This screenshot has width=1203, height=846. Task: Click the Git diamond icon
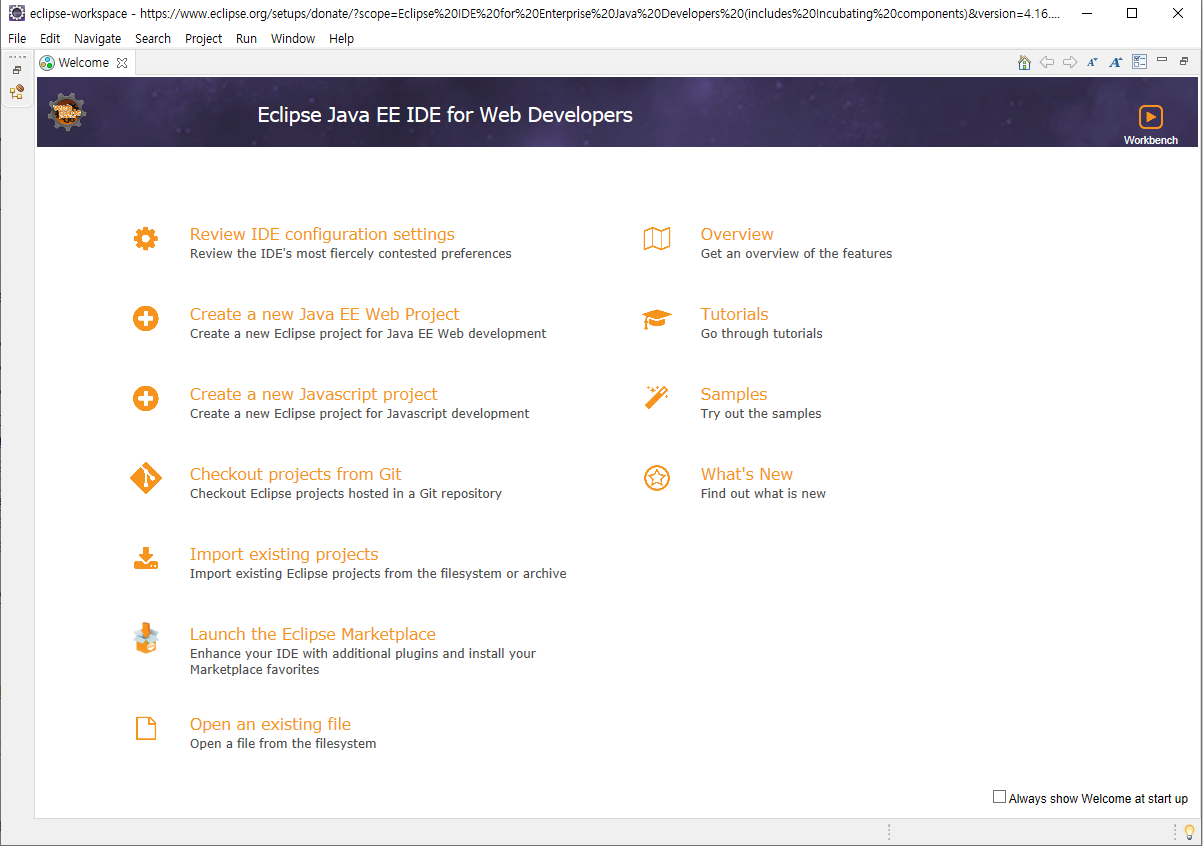click(x=146, y=478)
